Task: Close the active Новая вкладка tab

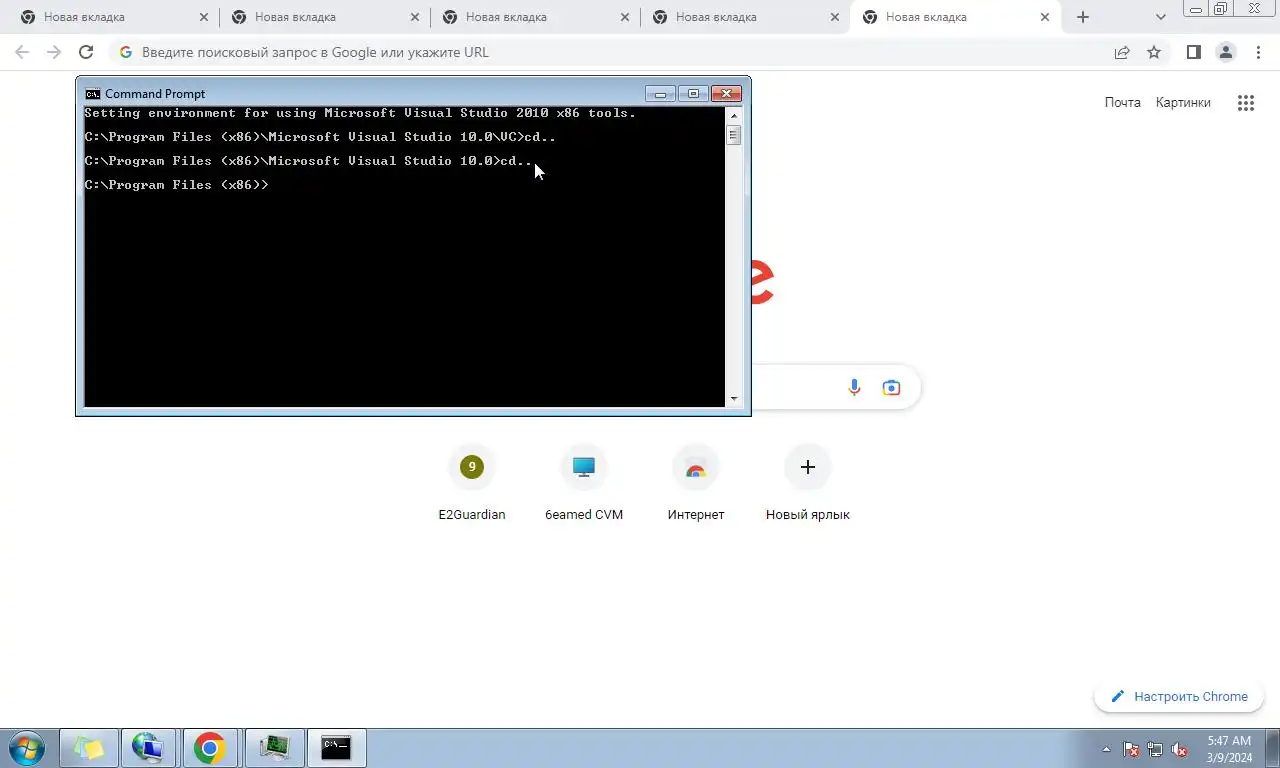Action: click(1045, 17)
